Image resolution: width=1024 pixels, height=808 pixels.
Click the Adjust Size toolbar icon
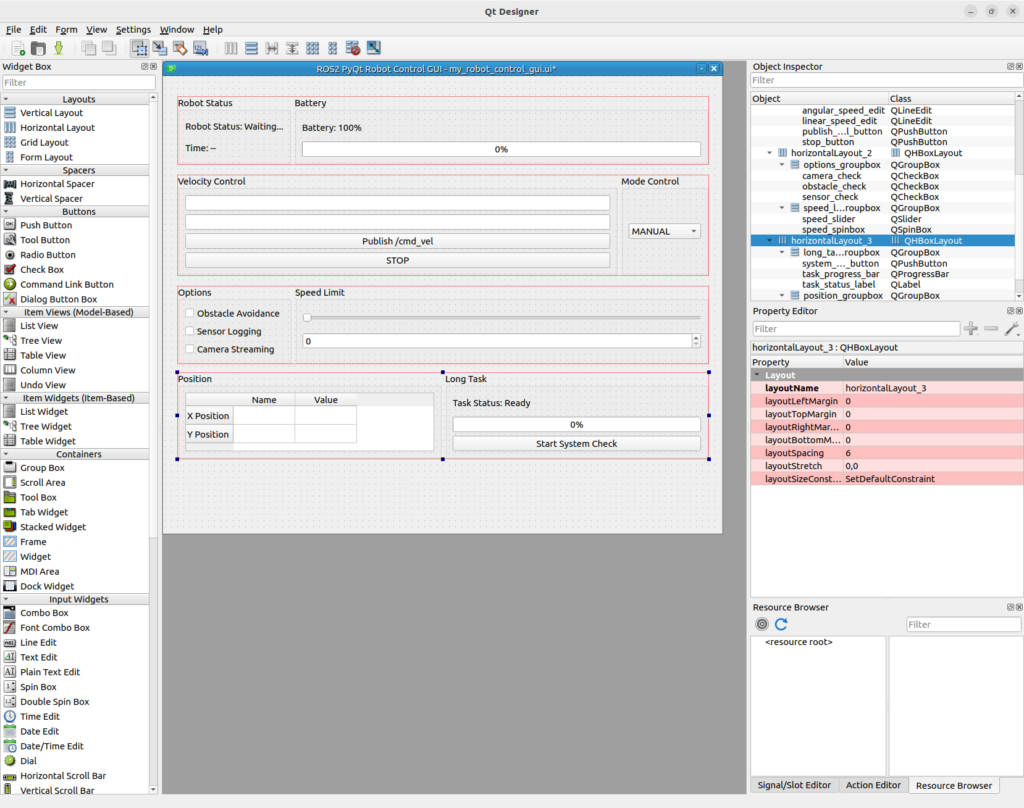tap(374, 48)
